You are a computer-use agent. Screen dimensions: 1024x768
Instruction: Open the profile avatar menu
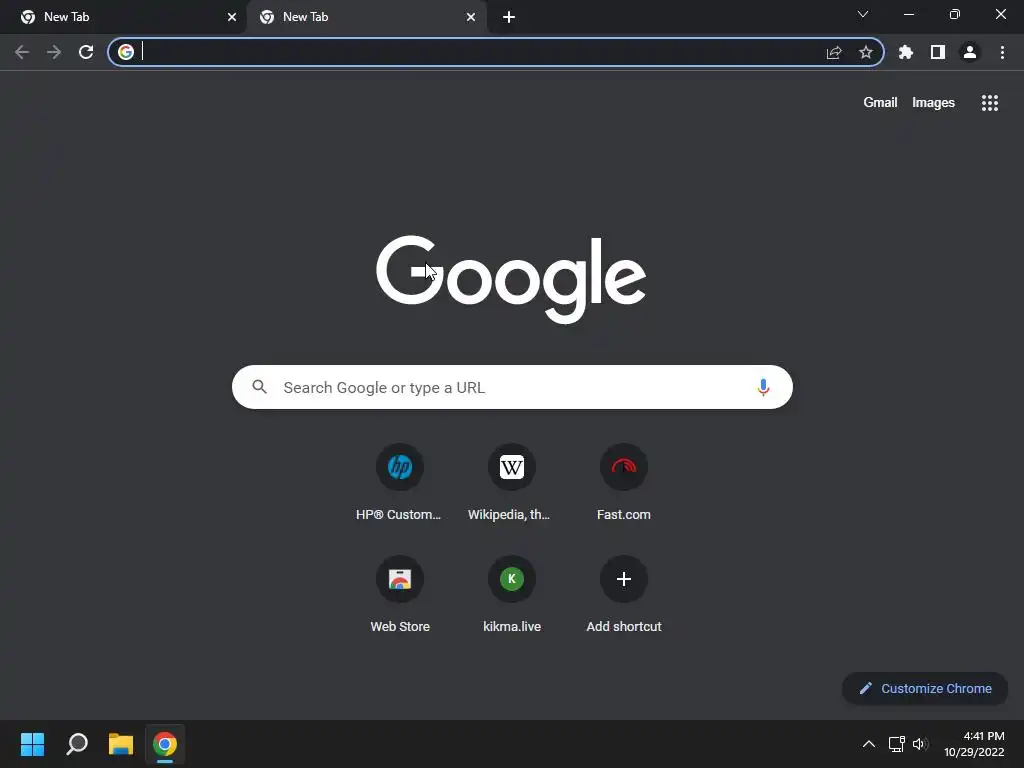(970, 52)
